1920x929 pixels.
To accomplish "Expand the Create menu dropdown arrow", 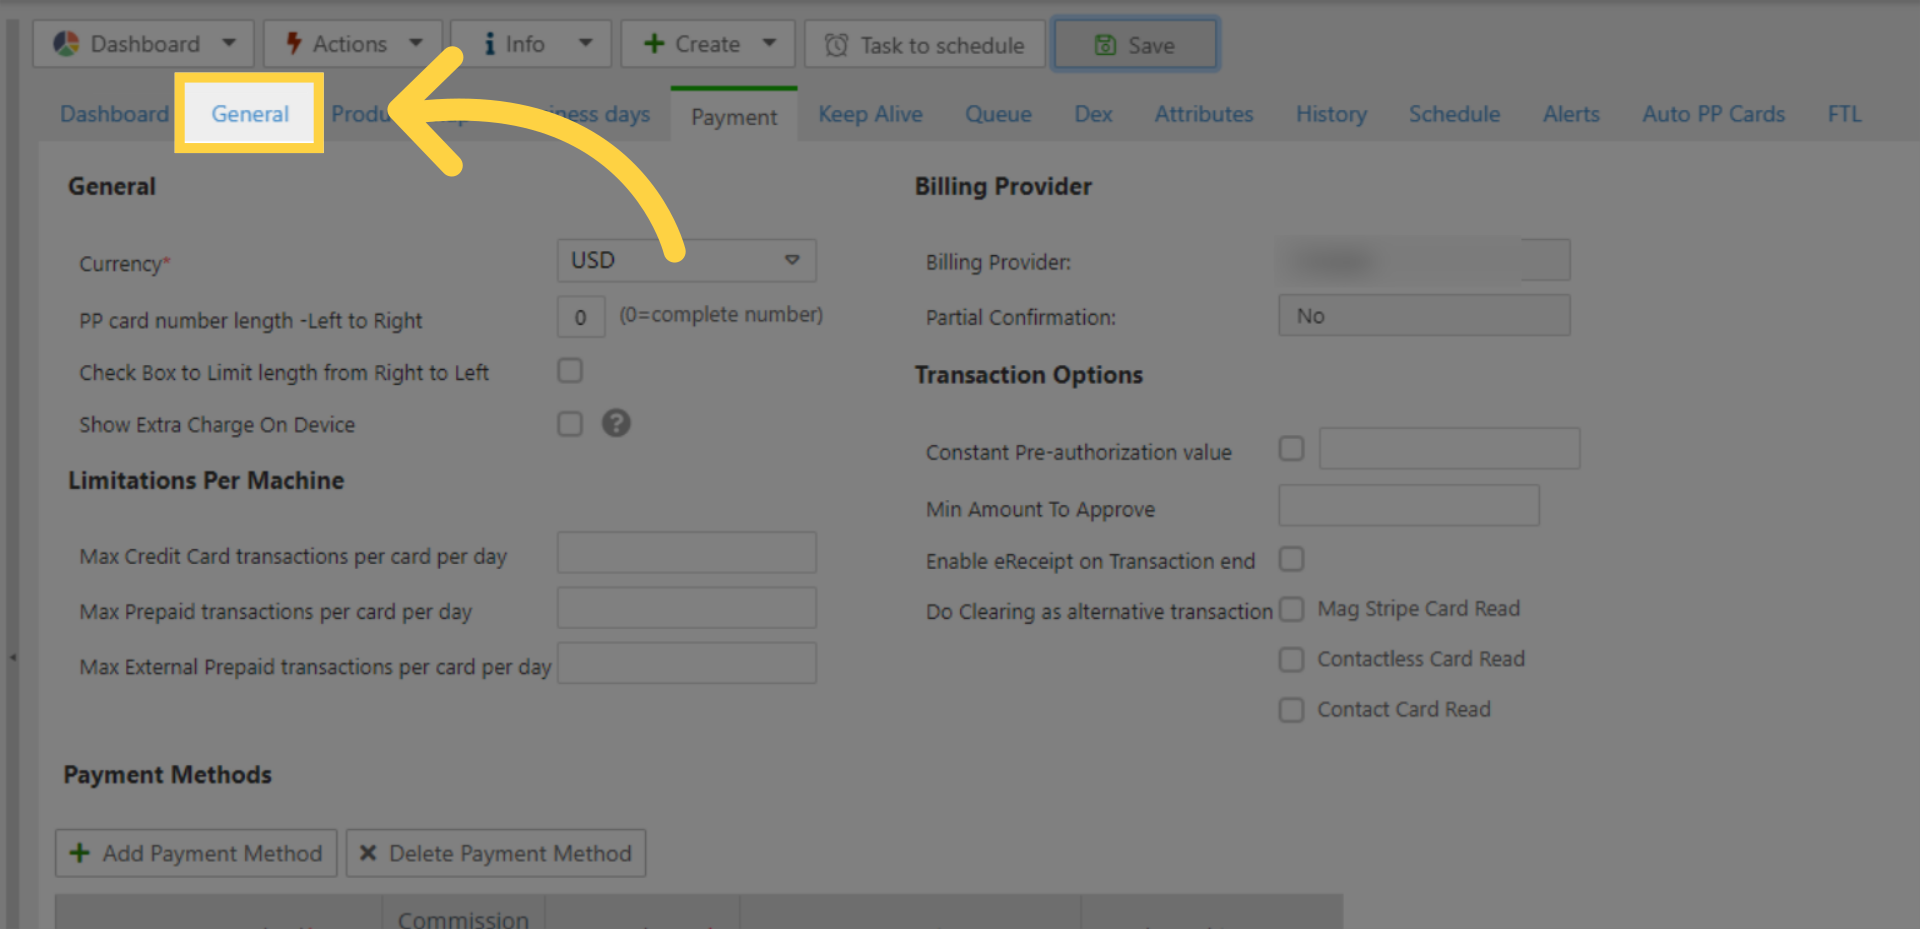I will coord(769,43).
